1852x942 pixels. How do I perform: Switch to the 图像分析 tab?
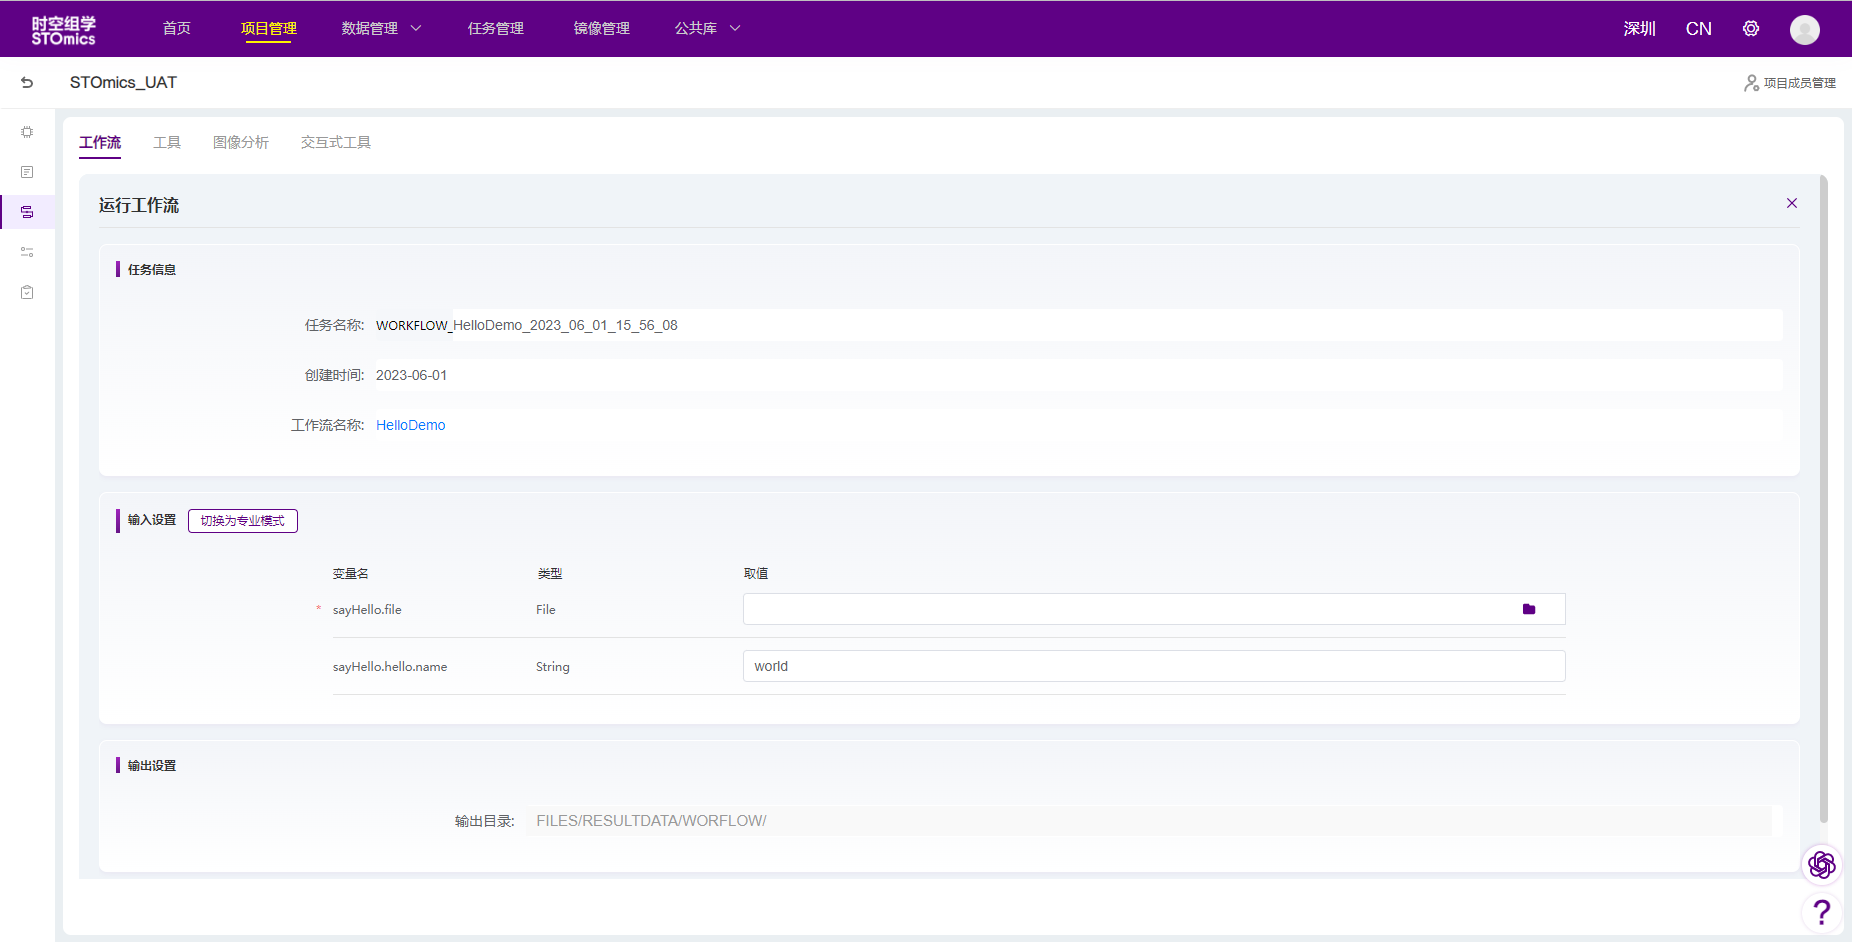point(240,142)
